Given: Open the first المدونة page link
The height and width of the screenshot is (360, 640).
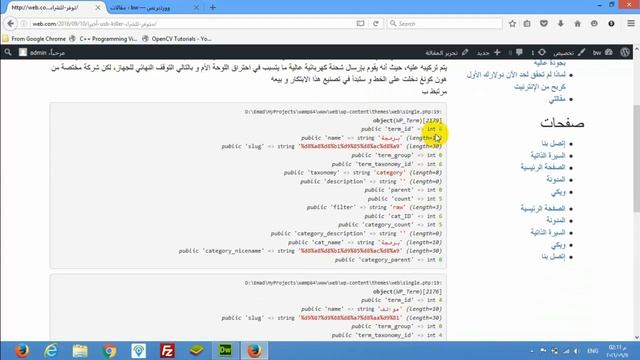Looking at the screenshot, I should [556, 180].
